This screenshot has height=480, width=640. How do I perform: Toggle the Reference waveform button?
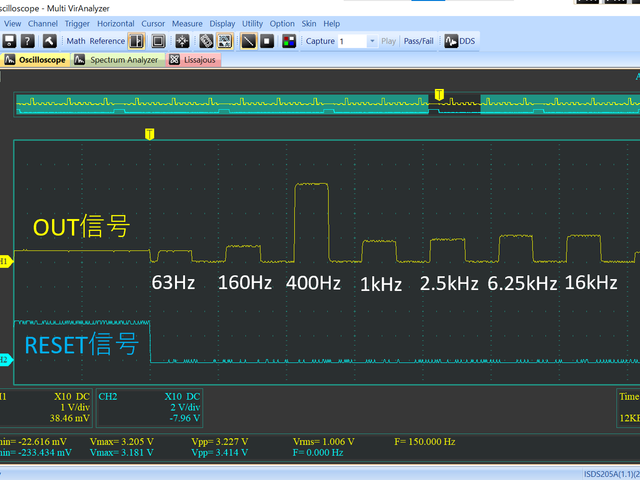point(108,41)
